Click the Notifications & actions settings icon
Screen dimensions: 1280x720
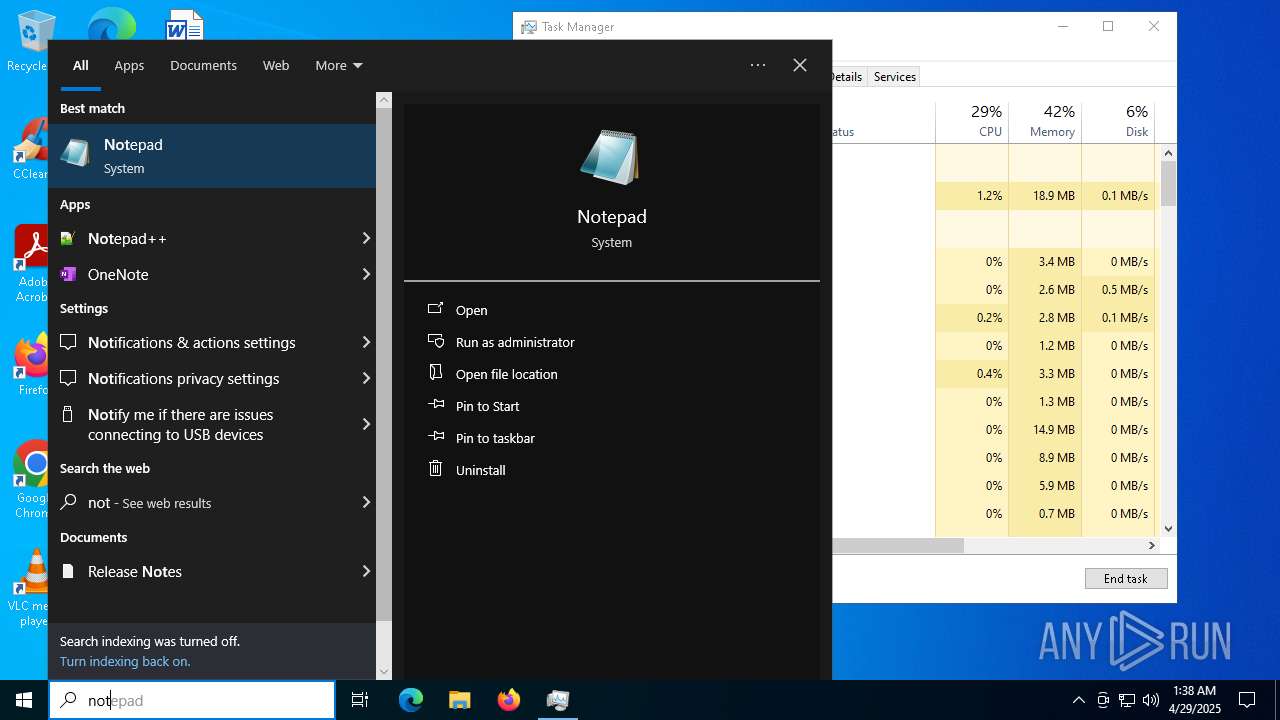pos(68,342)
